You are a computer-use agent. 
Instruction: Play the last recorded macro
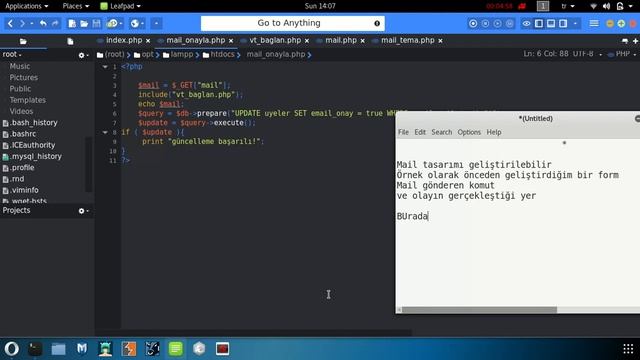click(497, 24)
